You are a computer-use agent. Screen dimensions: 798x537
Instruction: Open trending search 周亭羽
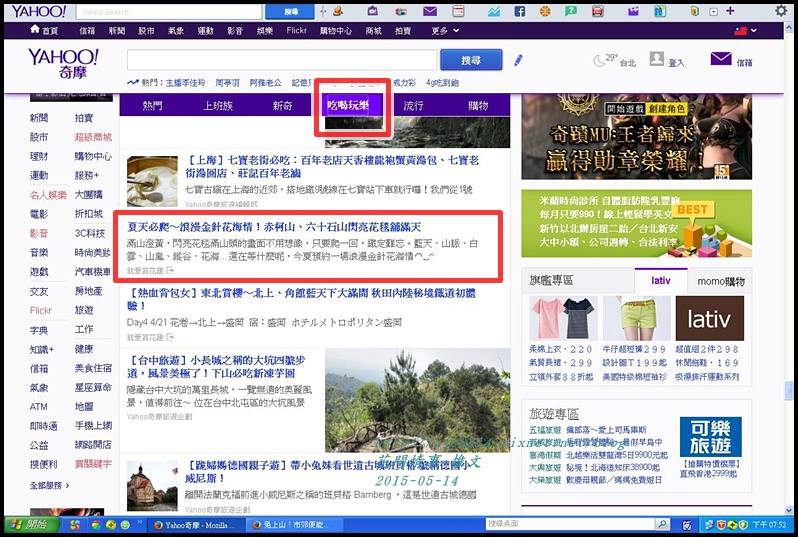227,82
